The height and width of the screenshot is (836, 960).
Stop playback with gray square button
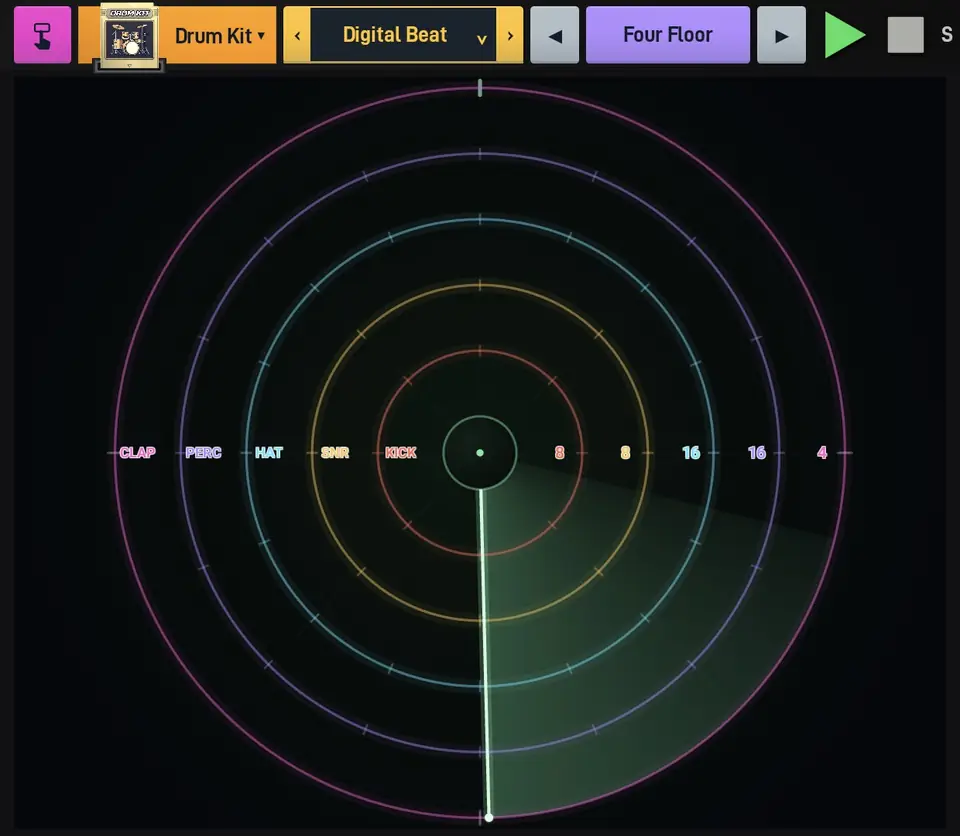tap(906, 35)
